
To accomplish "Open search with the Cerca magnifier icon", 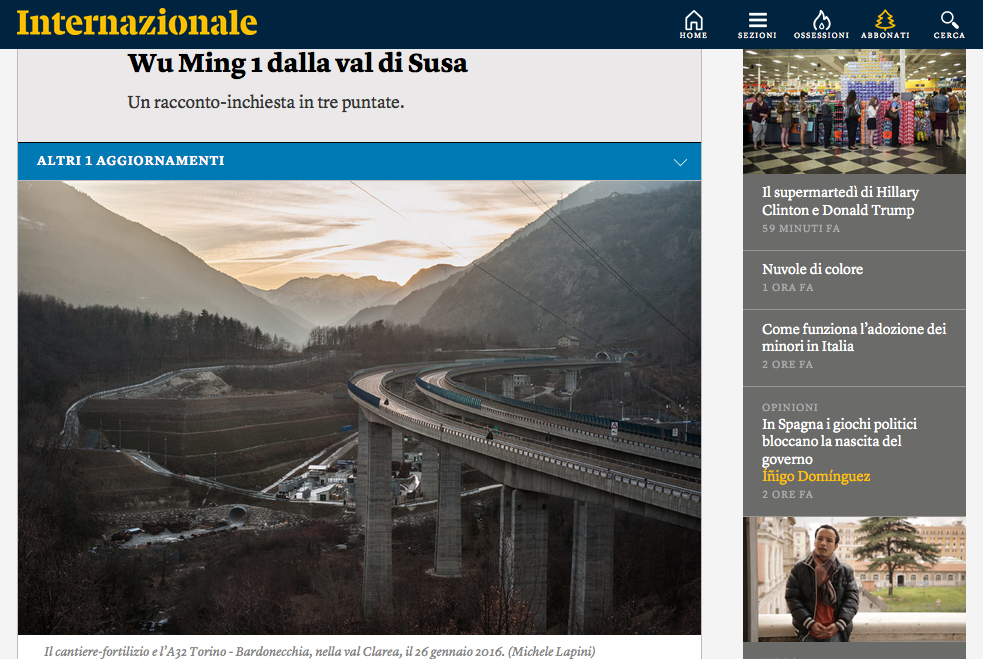I will [949, 20].
